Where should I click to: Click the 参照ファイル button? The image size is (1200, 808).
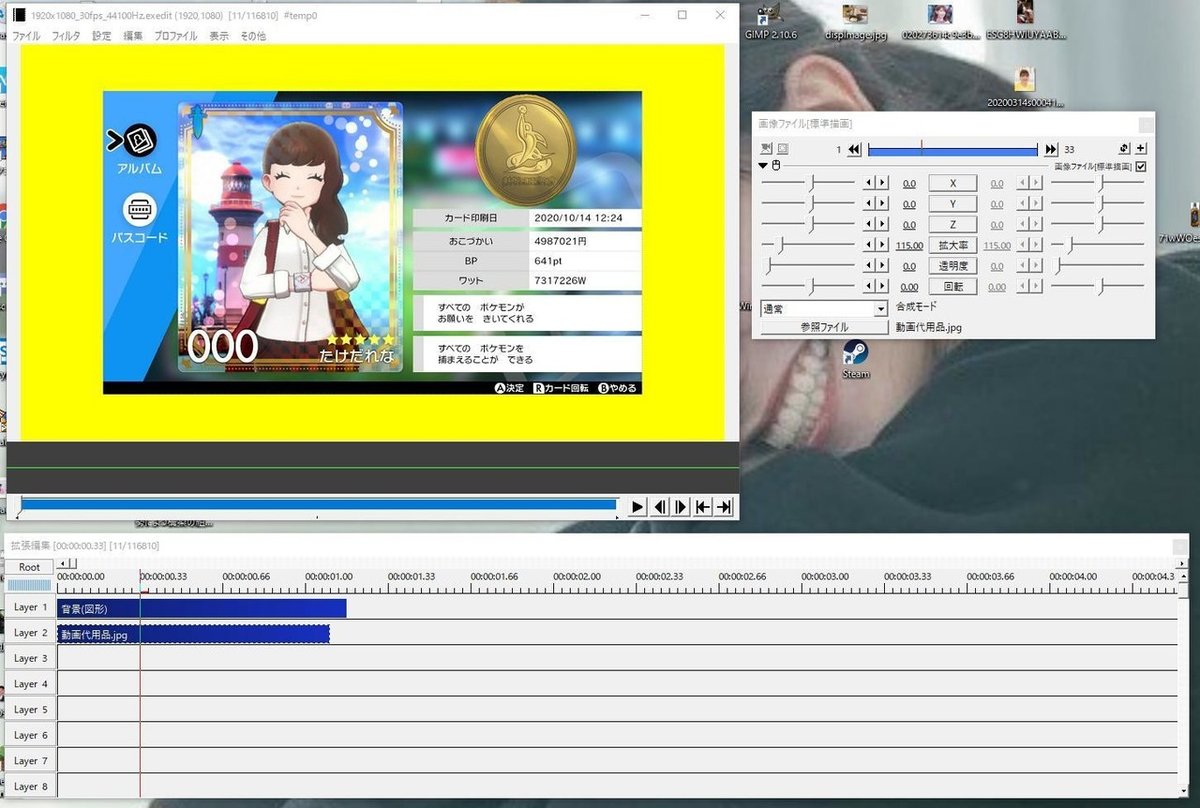point(824,327)
